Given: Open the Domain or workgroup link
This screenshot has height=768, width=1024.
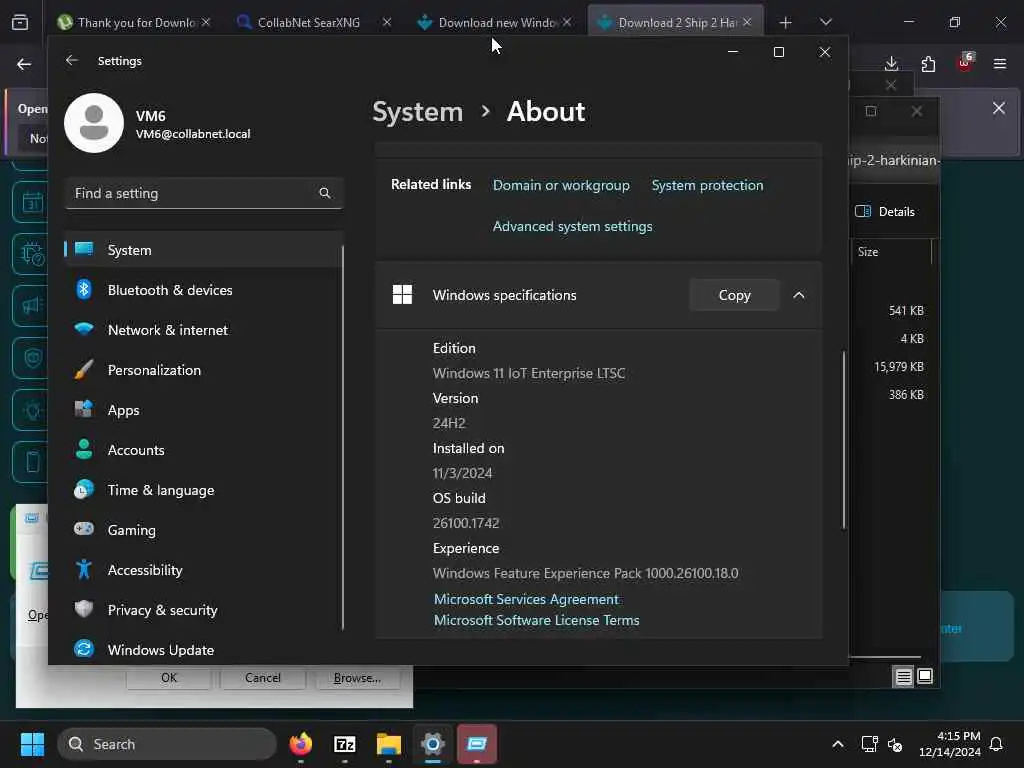Looking at the screenshot, I should [x=561, y=185].
